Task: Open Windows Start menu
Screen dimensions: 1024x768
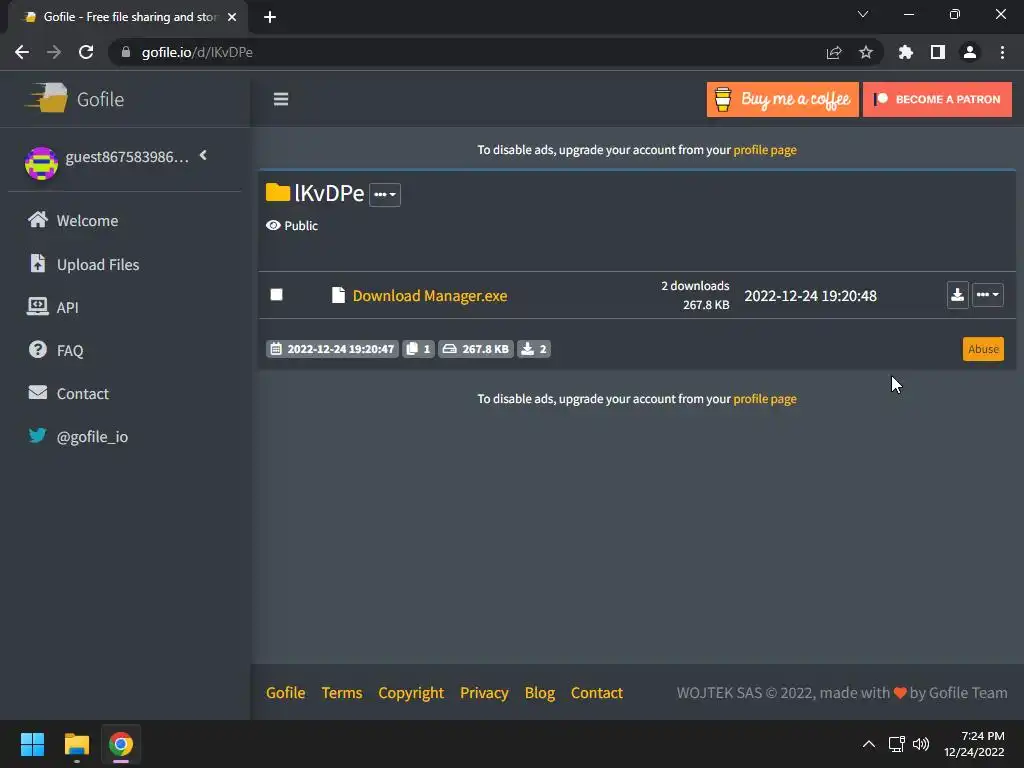Action: pos(32,744)
